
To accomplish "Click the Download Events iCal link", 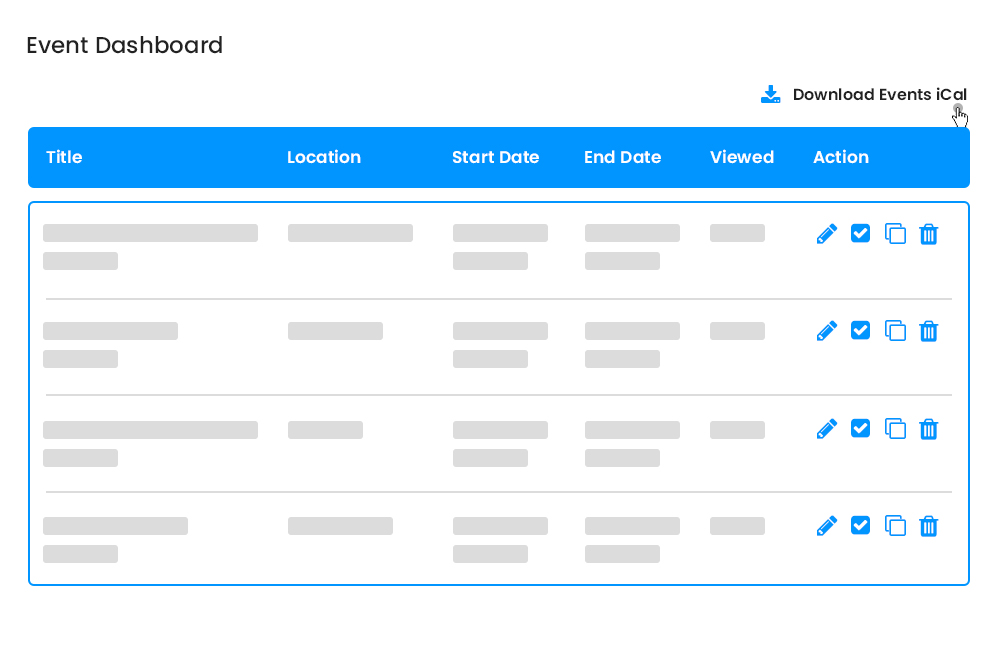I will coord(879,94).
